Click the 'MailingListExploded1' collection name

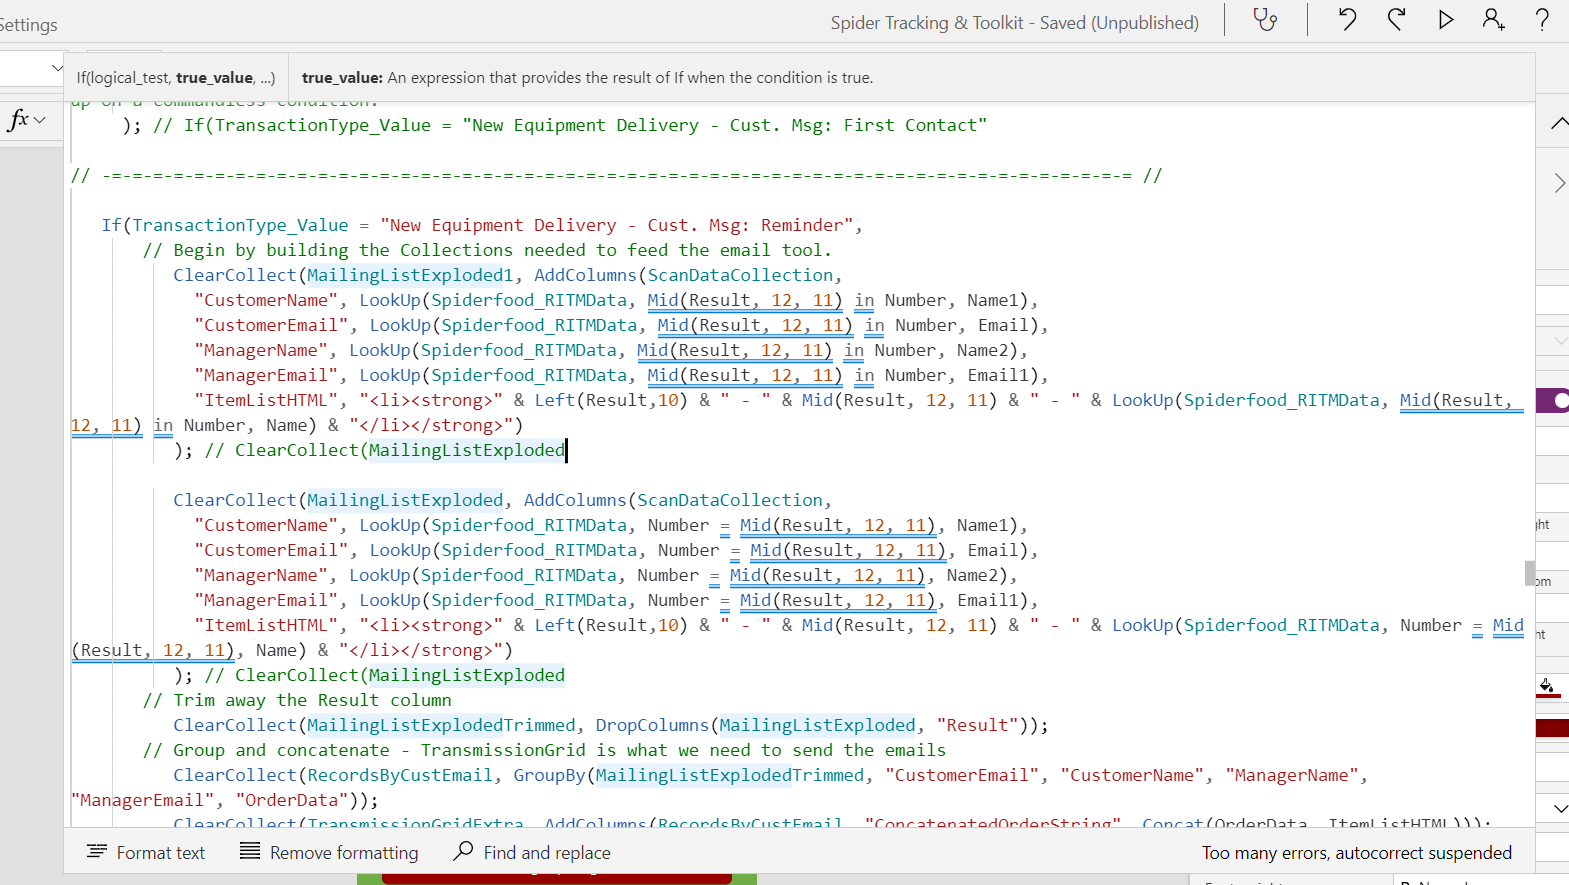[410, 275]
